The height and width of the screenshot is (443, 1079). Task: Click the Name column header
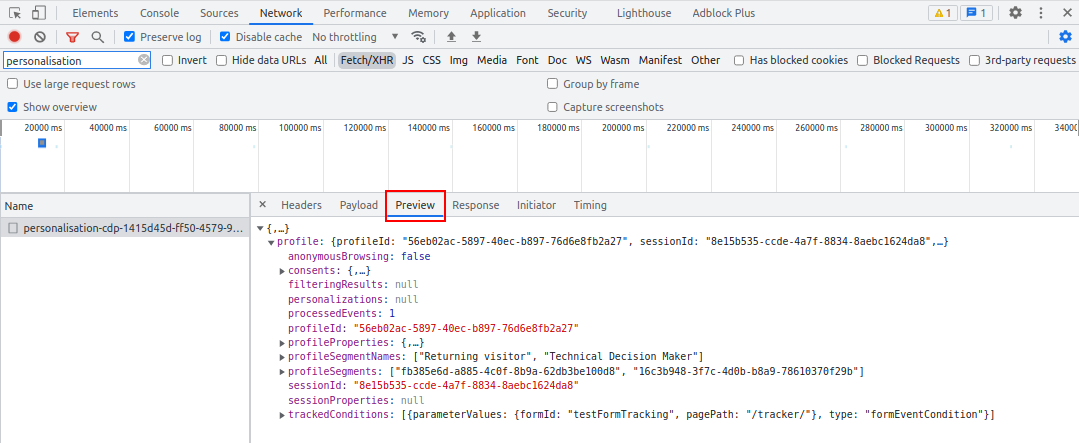[x=125, y=206]
